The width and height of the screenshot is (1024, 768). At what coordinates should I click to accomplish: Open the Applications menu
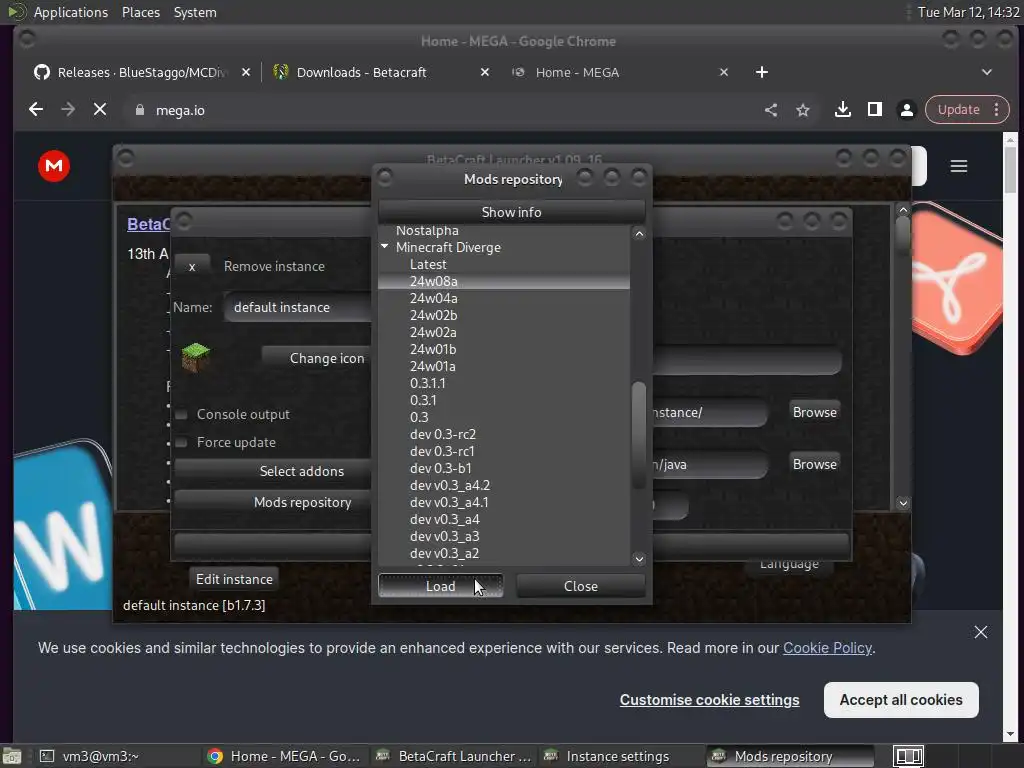[71, 12]
